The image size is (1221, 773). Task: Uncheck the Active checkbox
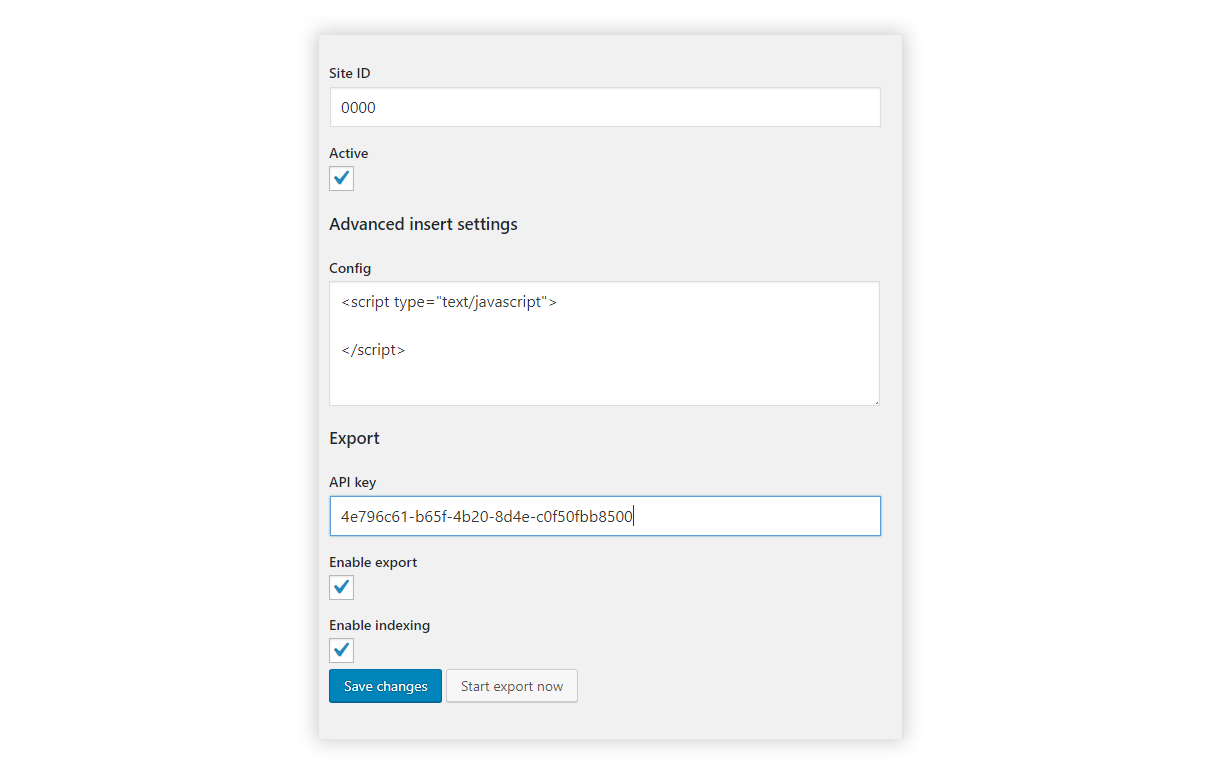pyautogui.click(x=342, y=179)
